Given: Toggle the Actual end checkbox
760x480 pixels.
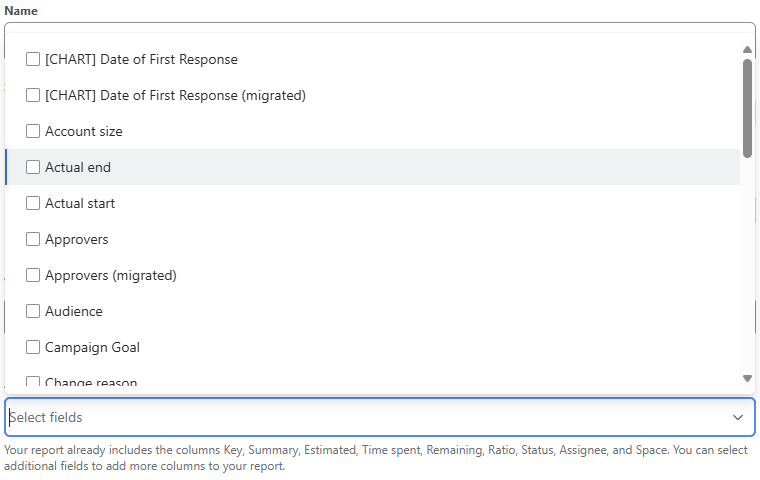Looking at the screenshot, I should (x=33, y=167).
